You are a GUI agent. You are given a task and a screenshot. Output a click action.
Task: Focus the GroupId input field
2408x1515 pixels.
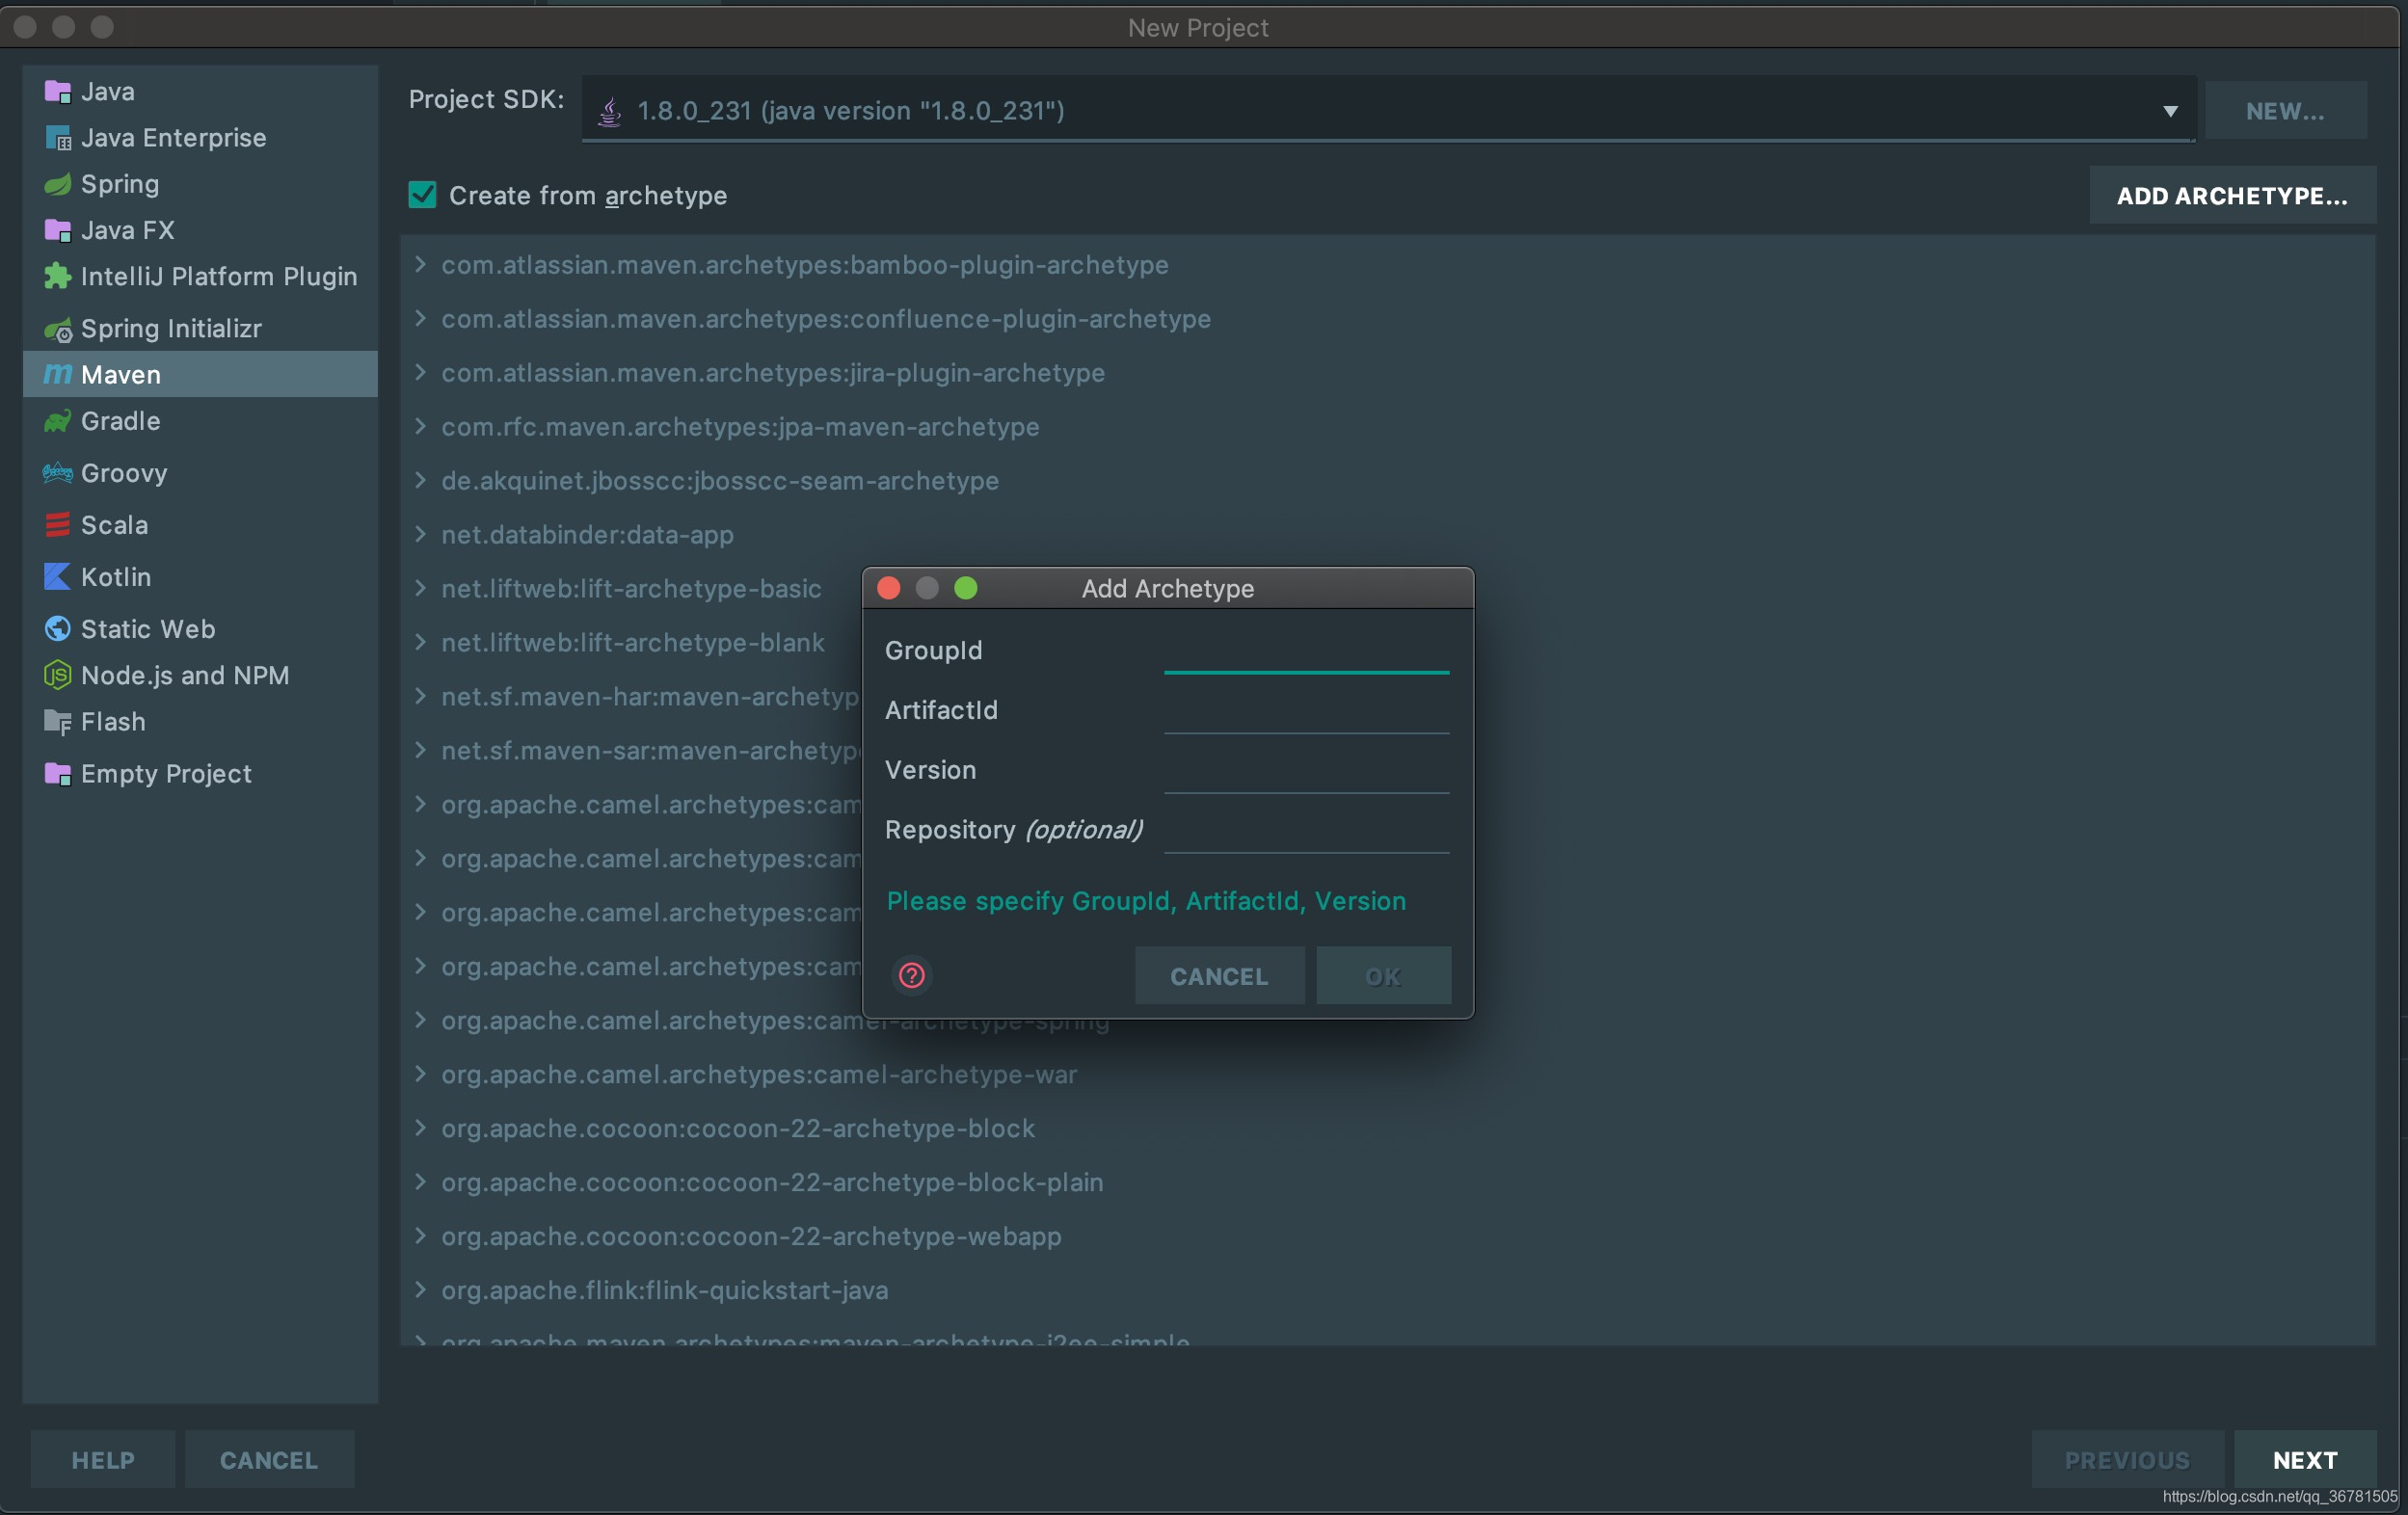coord(1306,651)
